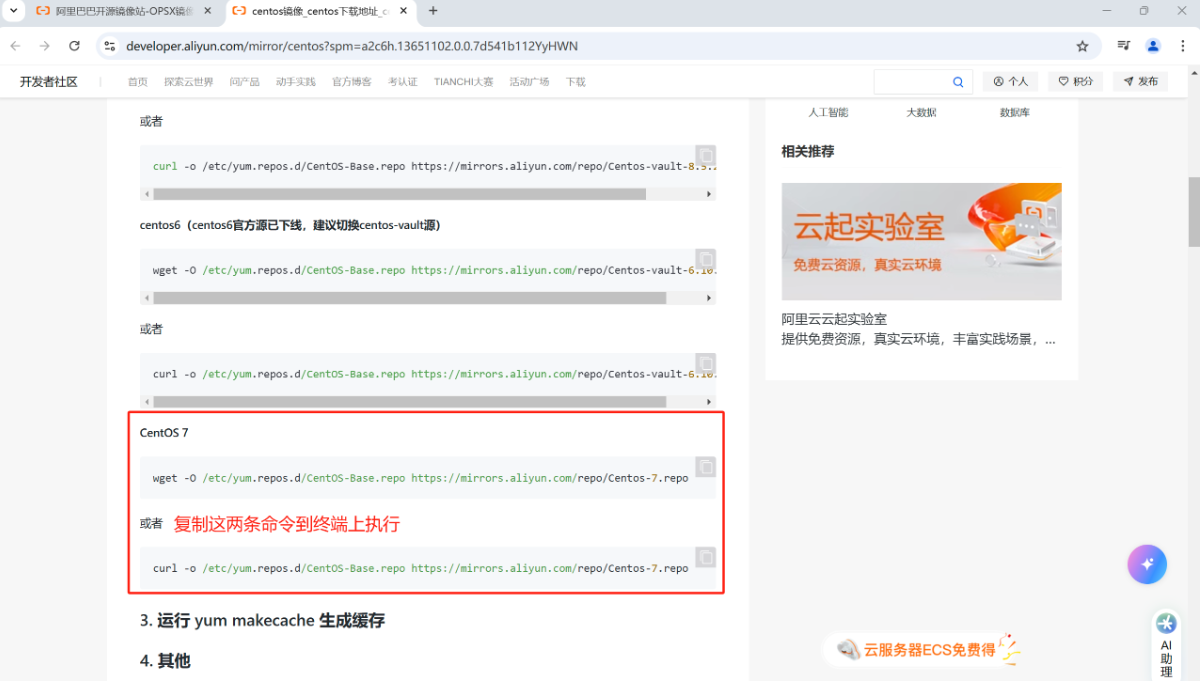Click horizontal scrollbar under Centos-vault-8 curl command
The image size is (1200, 681).
click(399, 194)
